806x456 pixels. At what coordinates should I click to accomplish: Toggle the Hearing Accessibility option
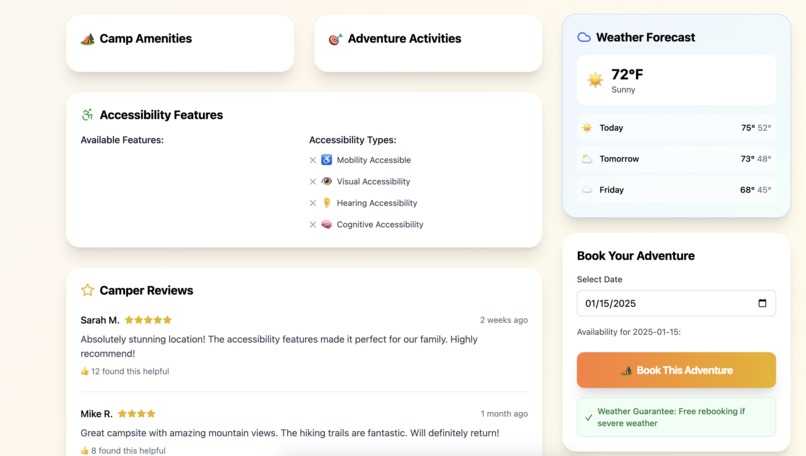(x=376, y=203)
